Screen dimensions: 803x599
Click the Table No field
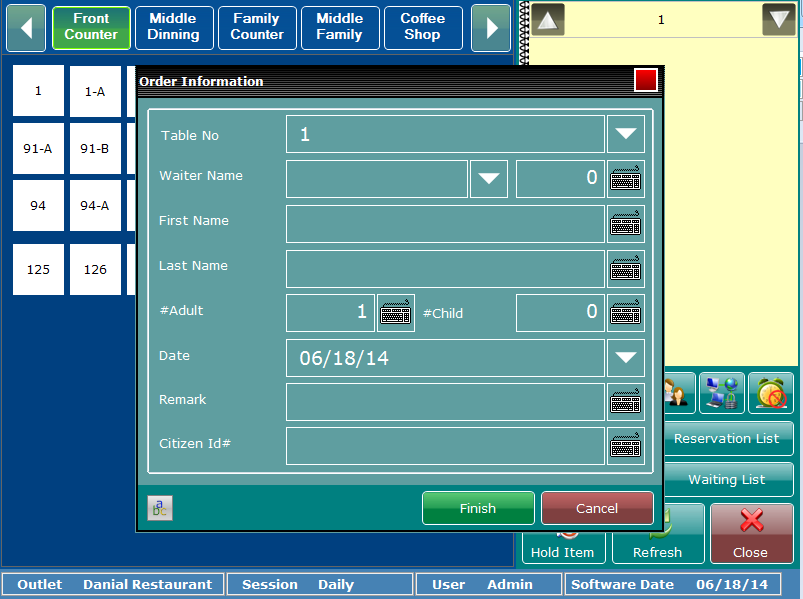tap(445, 134)
